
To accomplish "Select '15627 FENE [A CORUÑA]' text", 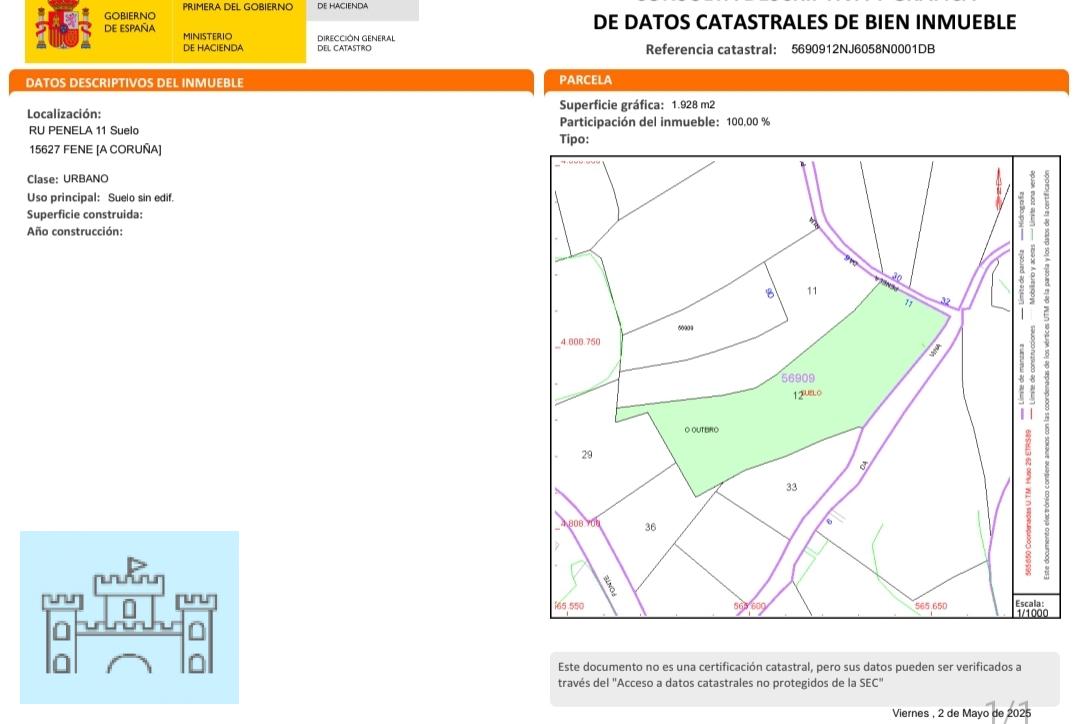I will [x=95, y=149].
